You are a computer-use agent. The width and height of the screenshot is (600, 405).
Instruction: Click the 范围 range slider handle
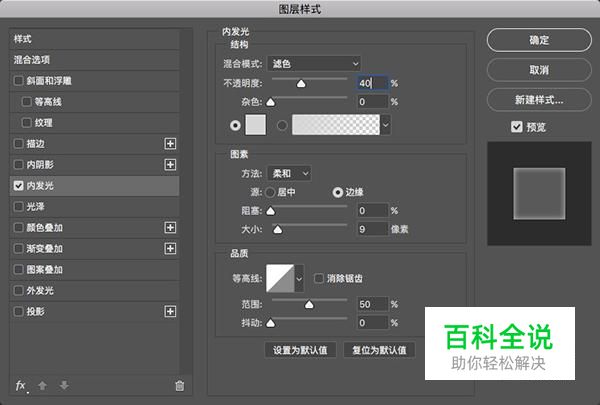[309, 304]
